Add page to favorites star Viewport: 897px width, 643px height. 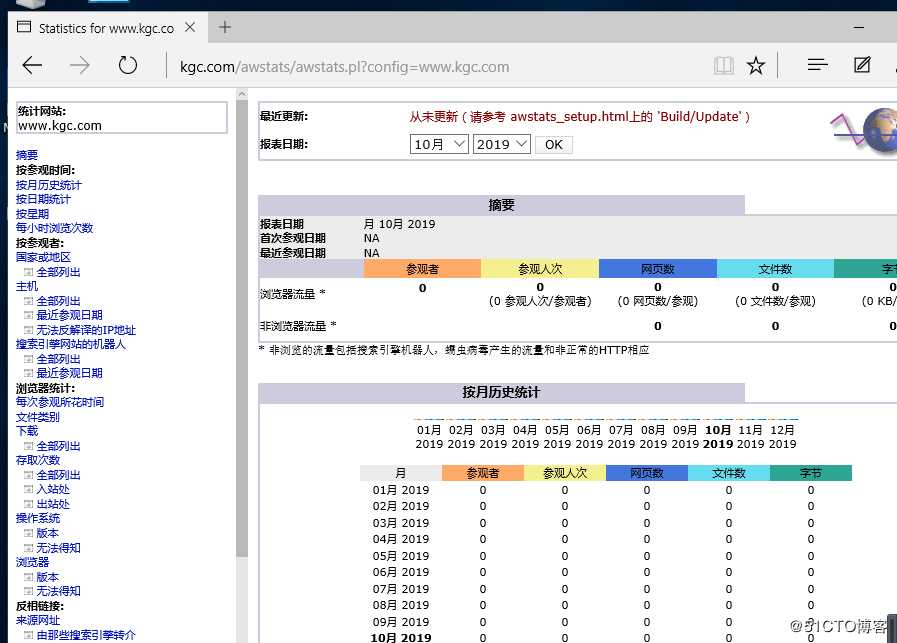[x=756, y=66]
